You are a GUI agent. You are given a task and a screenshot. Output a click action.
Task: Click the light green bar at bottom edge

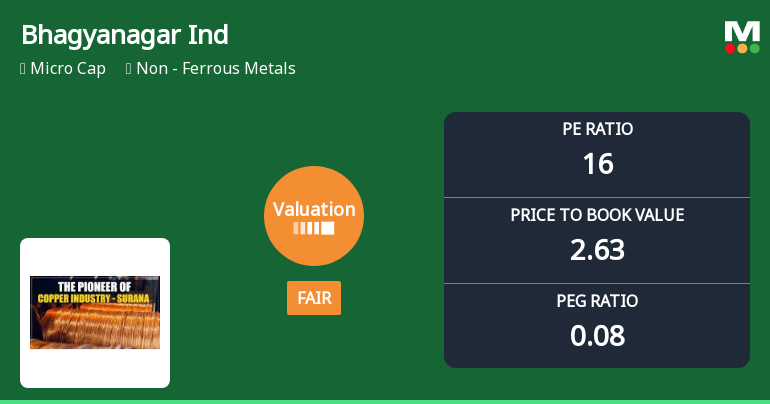tap(385, 401)
